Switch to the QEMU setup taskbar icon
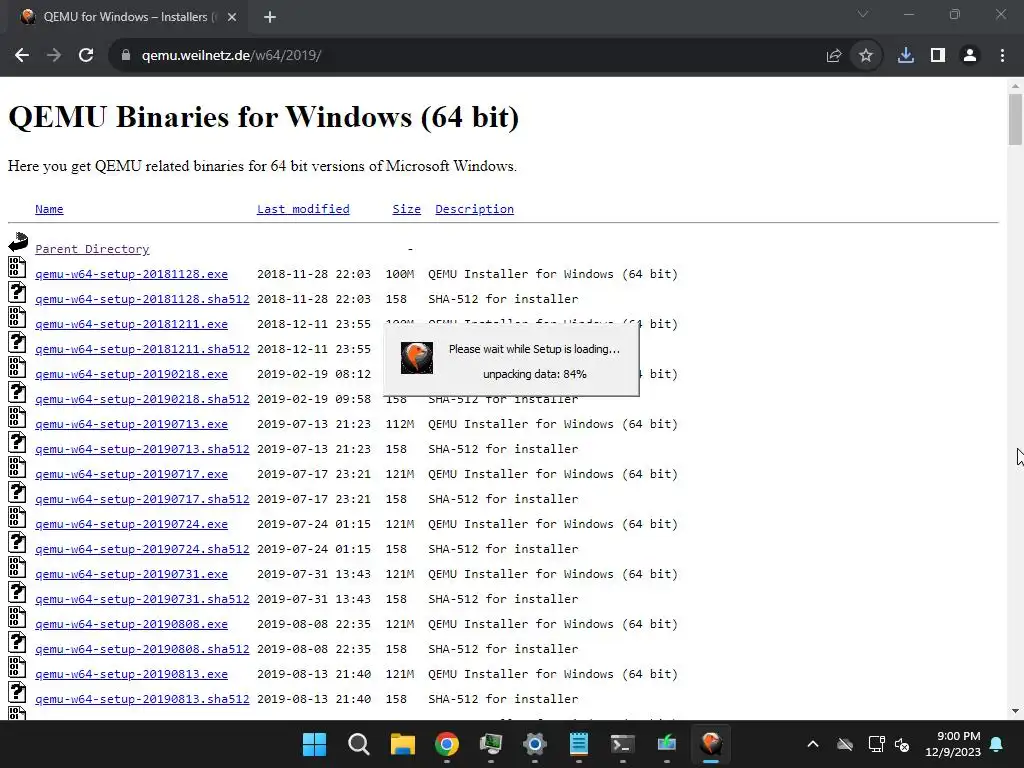The width and height of the screenshot is (1024, 768). [x=711, y=744]
